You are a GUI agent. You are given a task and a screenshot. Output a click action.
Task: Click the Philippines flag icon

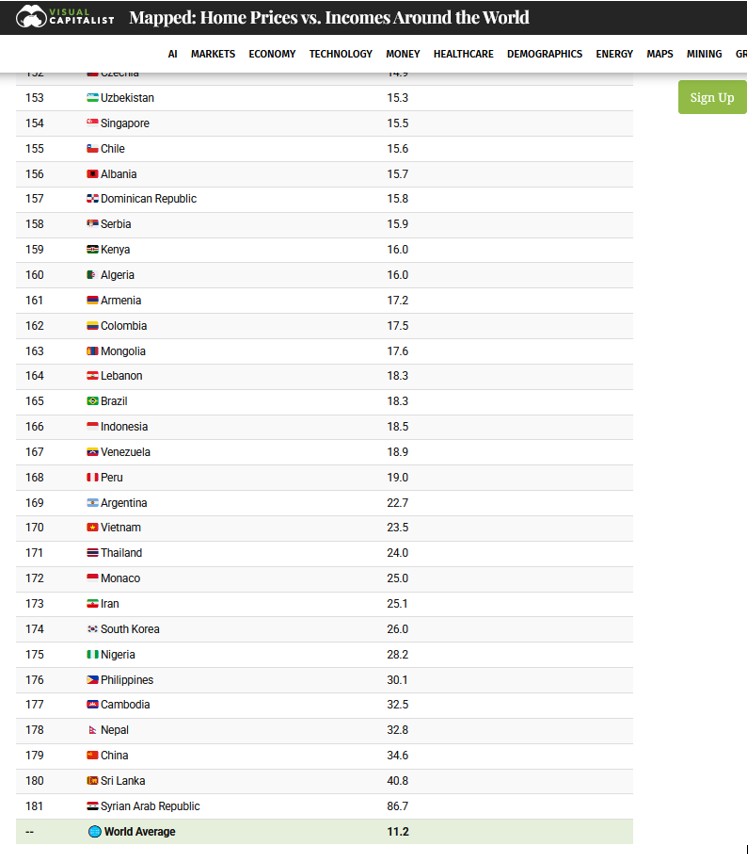(x=93, y=679)
